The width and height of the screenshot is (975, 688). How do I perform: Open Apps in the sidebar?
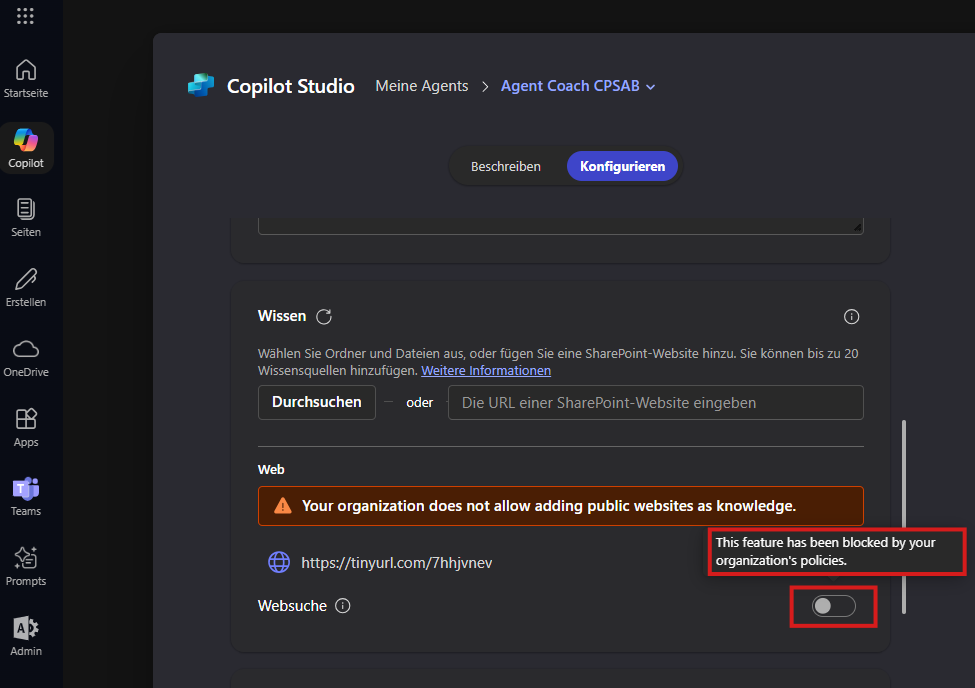(x=25, y=427)
